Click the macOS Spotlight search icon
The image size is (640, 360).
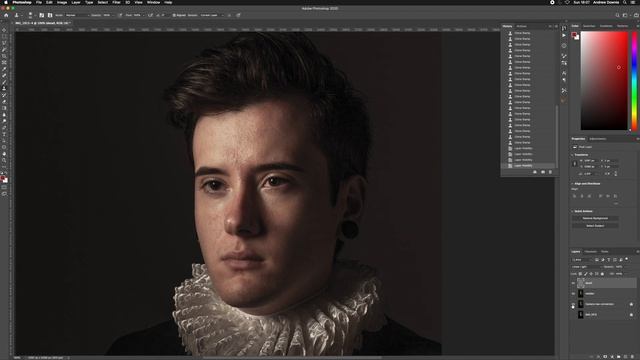pos(624,2)
